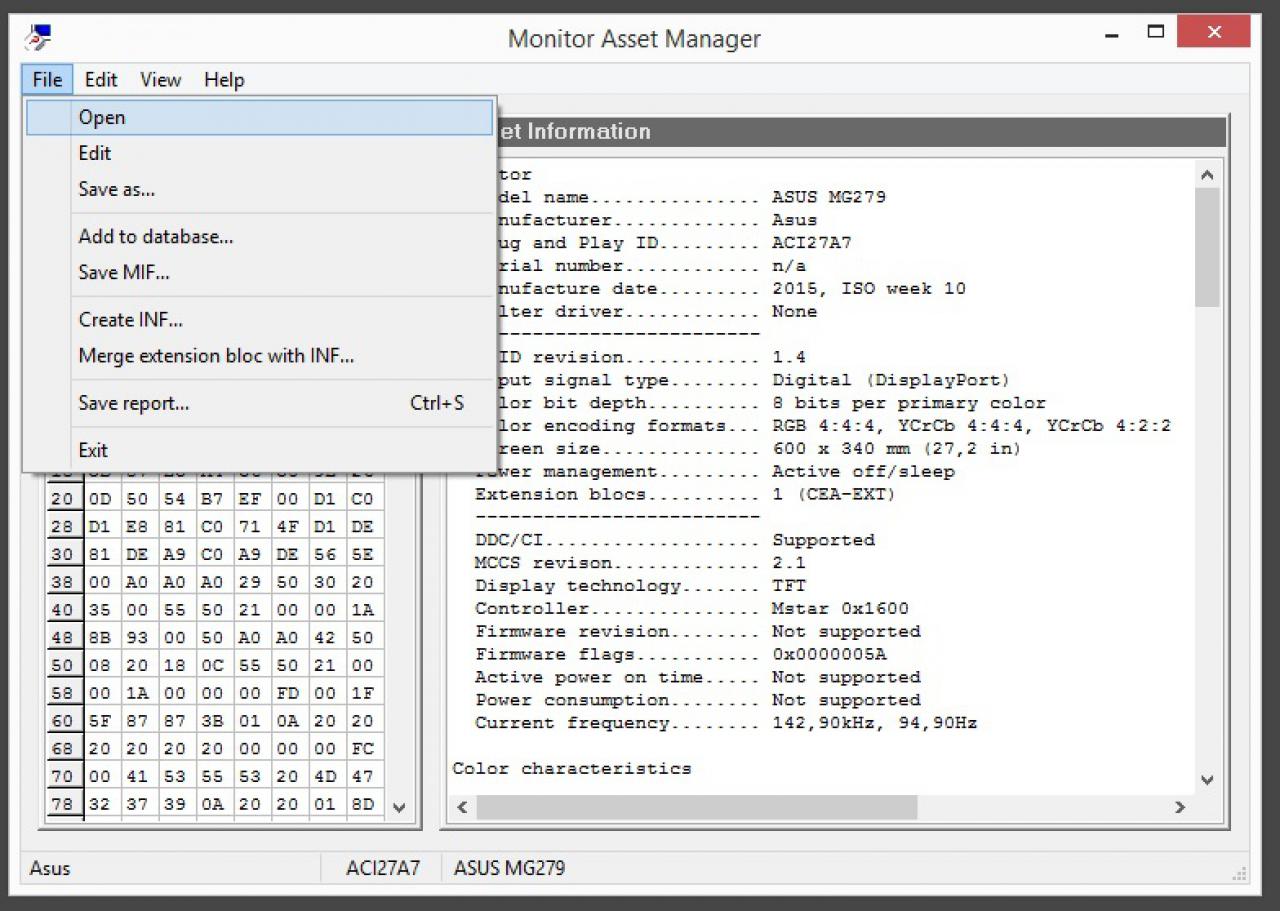Click the hex table scroll down arrow
The image size is (1280, 911).
399,807
